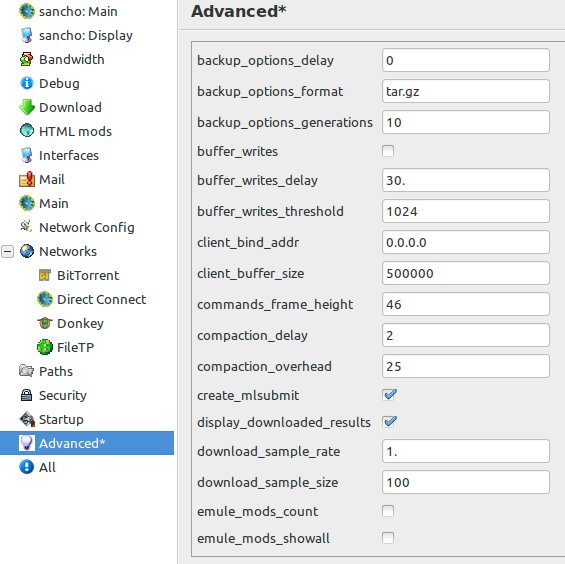Click the client_bind_addr field showing 0.0.0.0

tap(466, 242)
